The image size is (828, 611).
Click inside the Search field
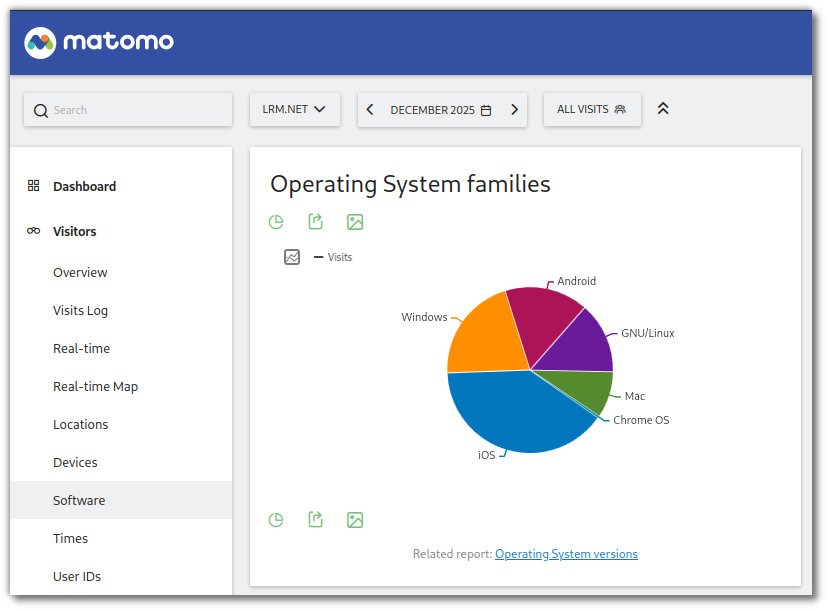coord(127,109)
